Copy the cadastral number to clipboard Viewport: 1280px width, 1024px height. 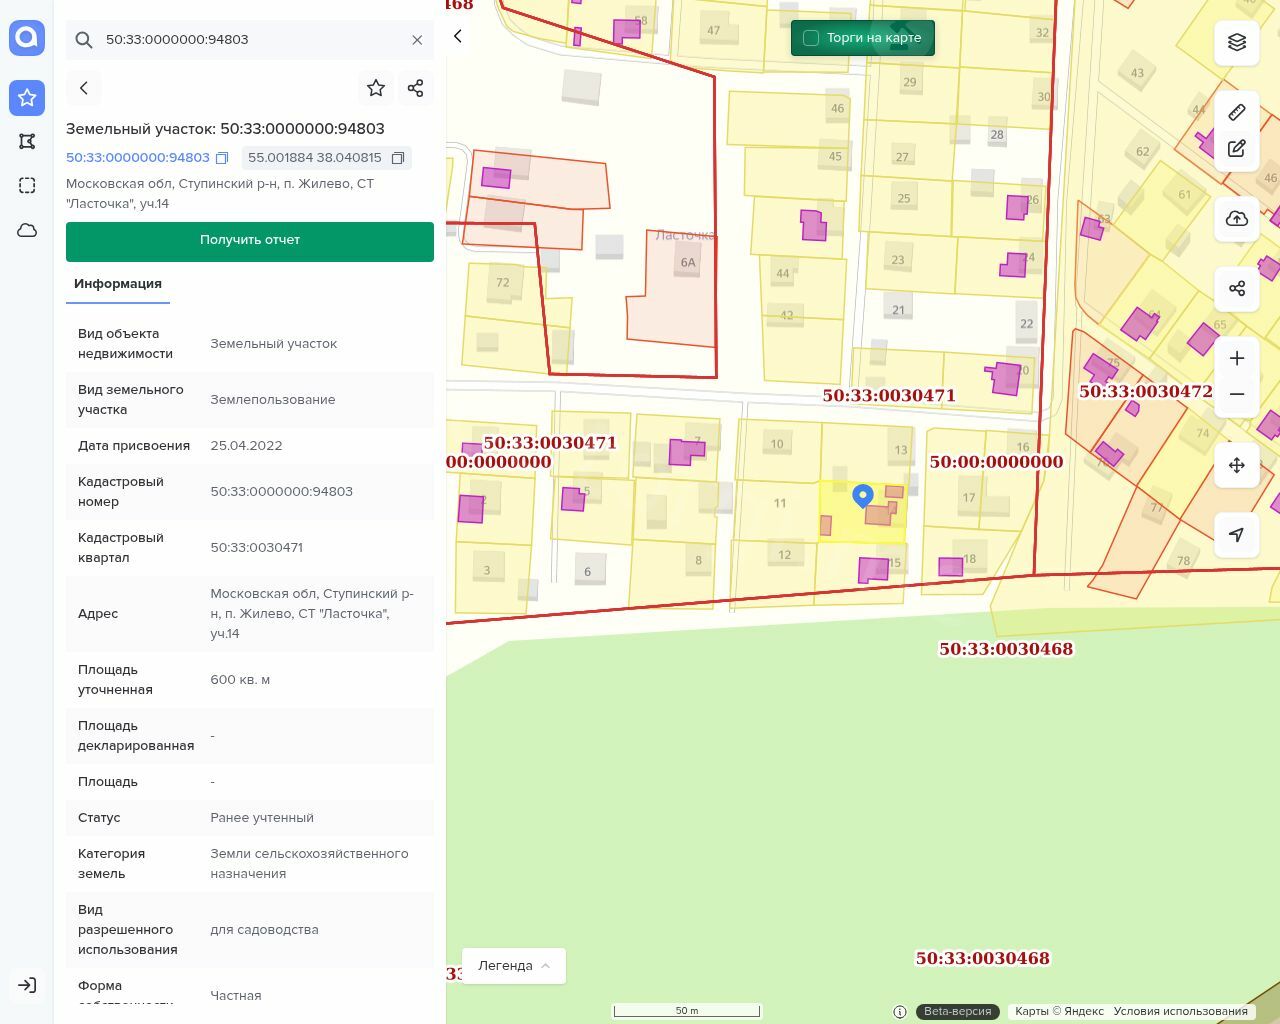[222, 158]
